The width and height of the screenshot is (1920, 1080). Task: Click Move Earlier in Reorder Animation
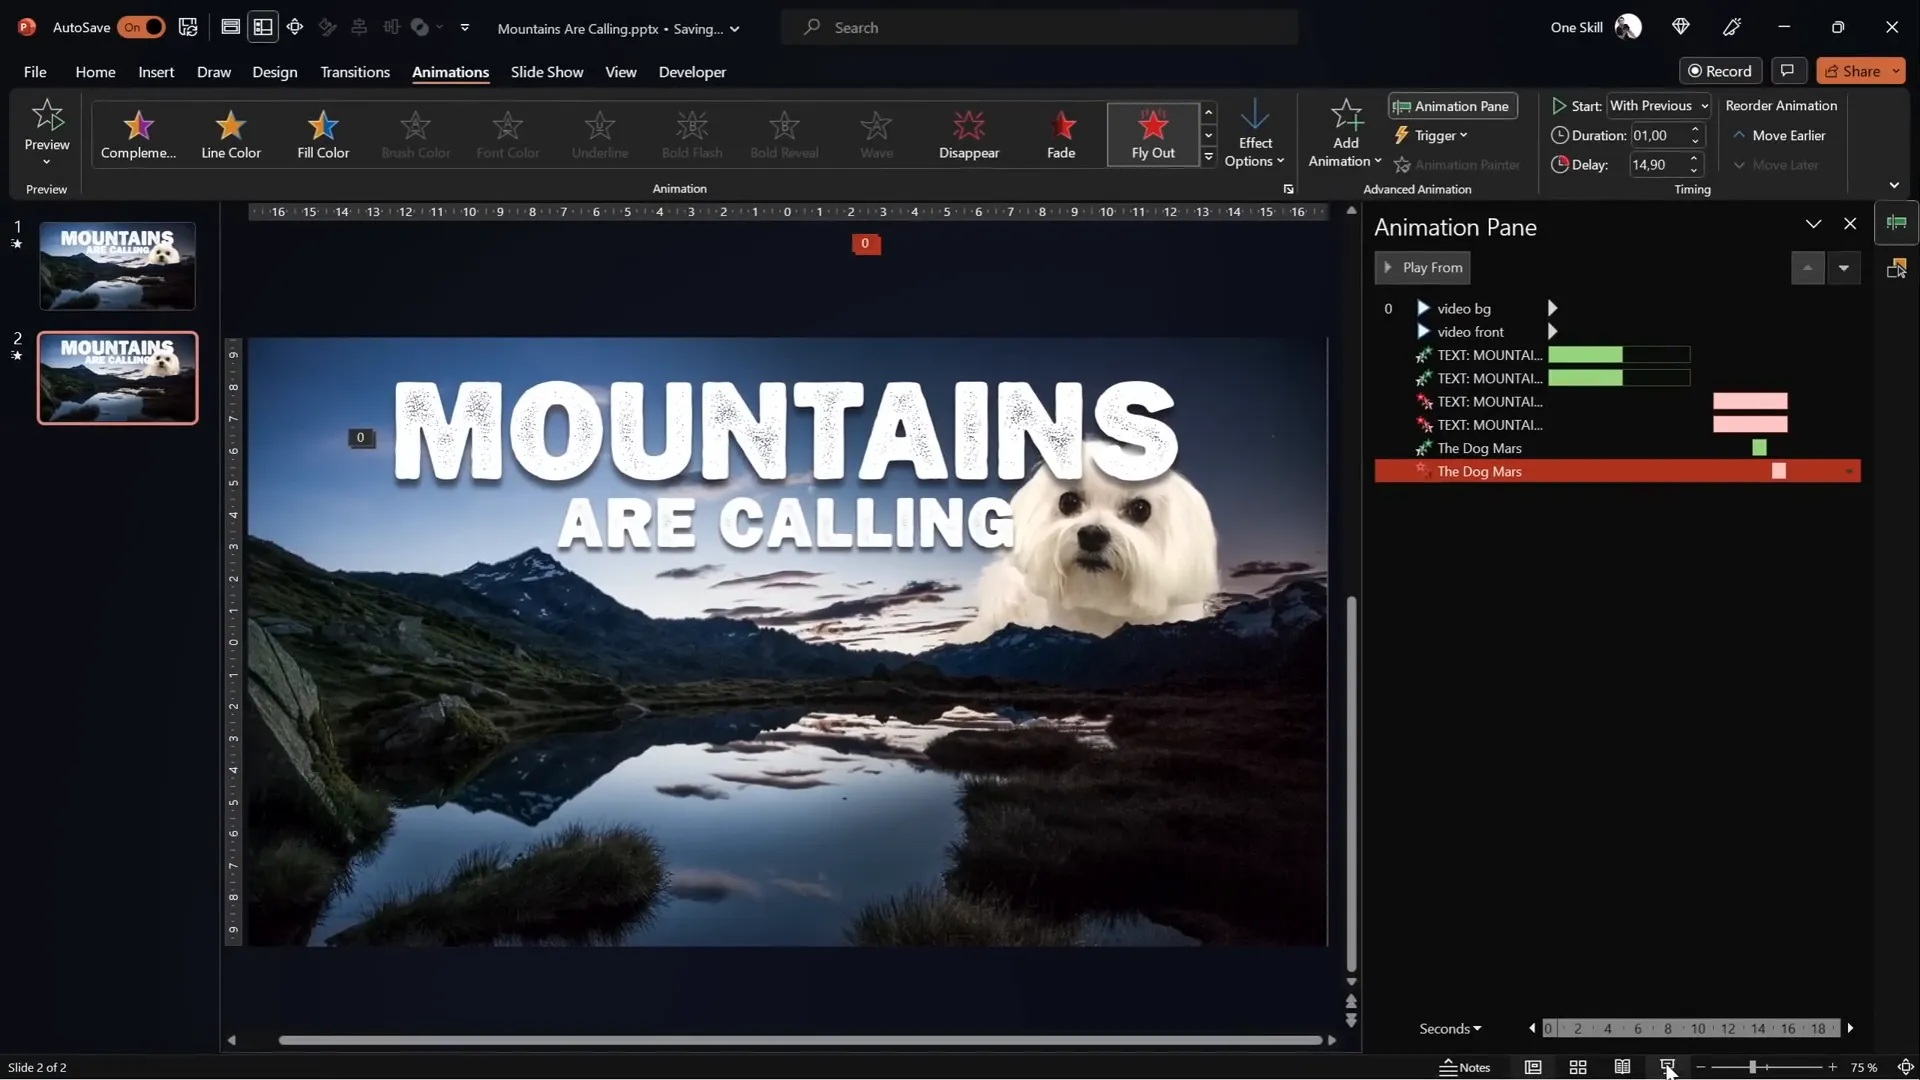(1779, 135)
